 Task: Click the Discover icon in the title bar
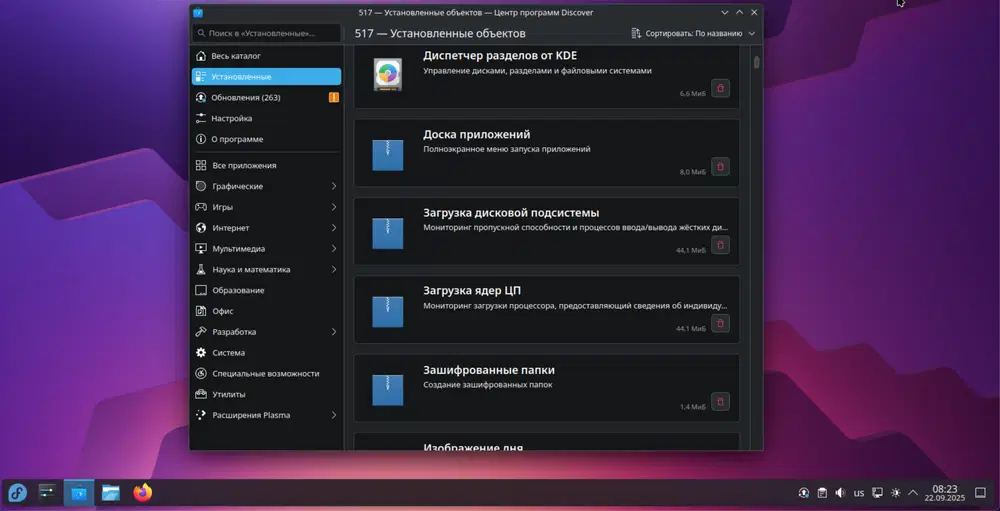(198, 12)
